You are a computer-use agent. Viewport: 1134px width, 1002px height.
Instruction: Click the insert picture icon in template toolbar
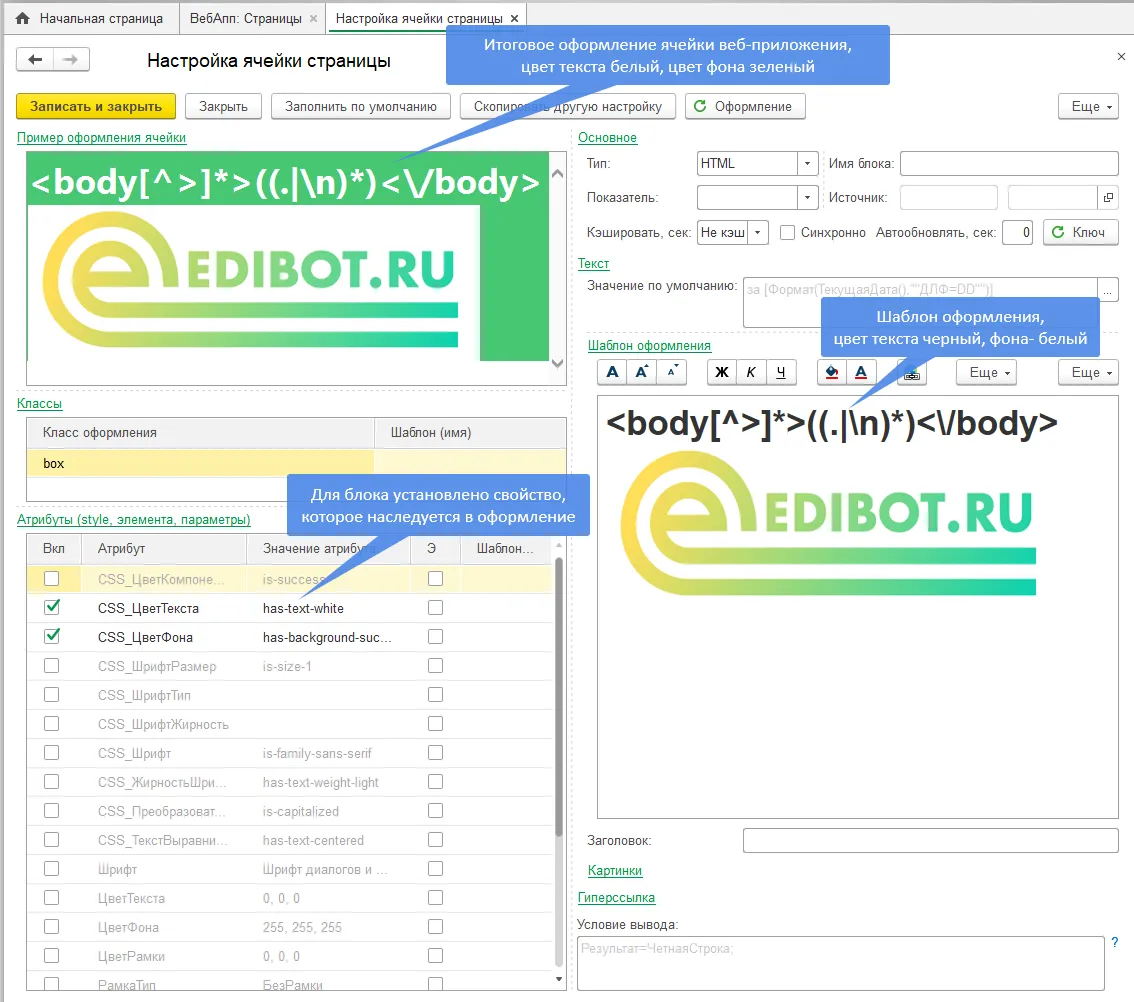[x=912, y=373]
